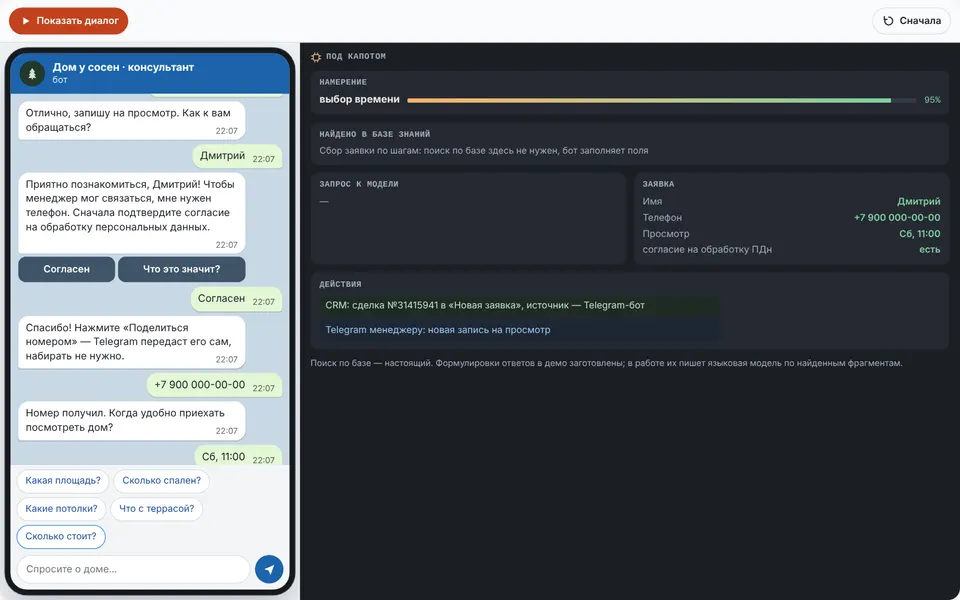Click the Сбор заявки по шагам description text
This screenshot has height=600, width=960.
coord(484,151)
